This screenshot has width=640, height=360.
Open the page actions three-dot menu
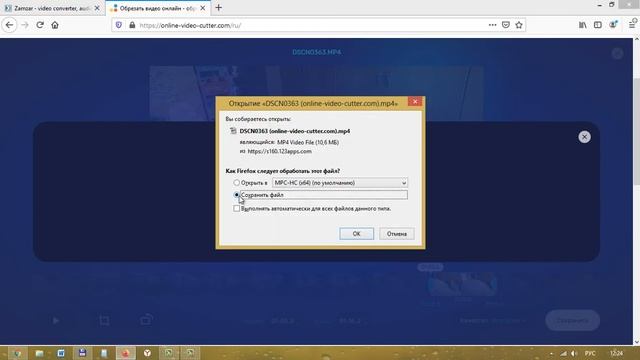[492, 25]
